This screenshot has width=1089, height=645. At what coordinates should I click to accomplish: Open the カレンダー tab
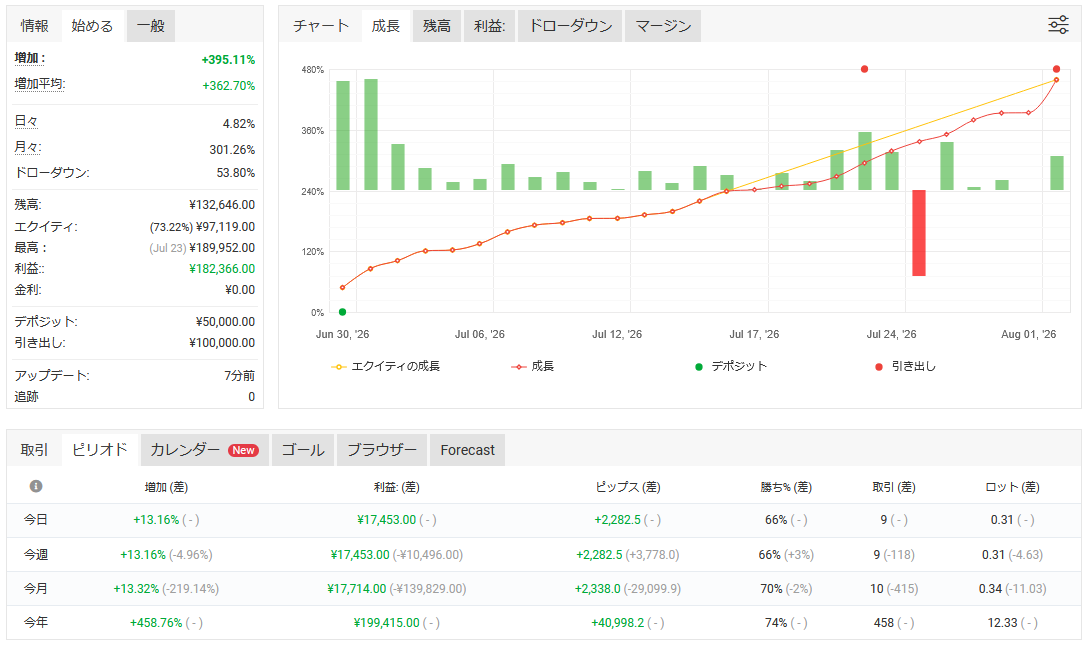pyautogui.click(x=205, y=450)
